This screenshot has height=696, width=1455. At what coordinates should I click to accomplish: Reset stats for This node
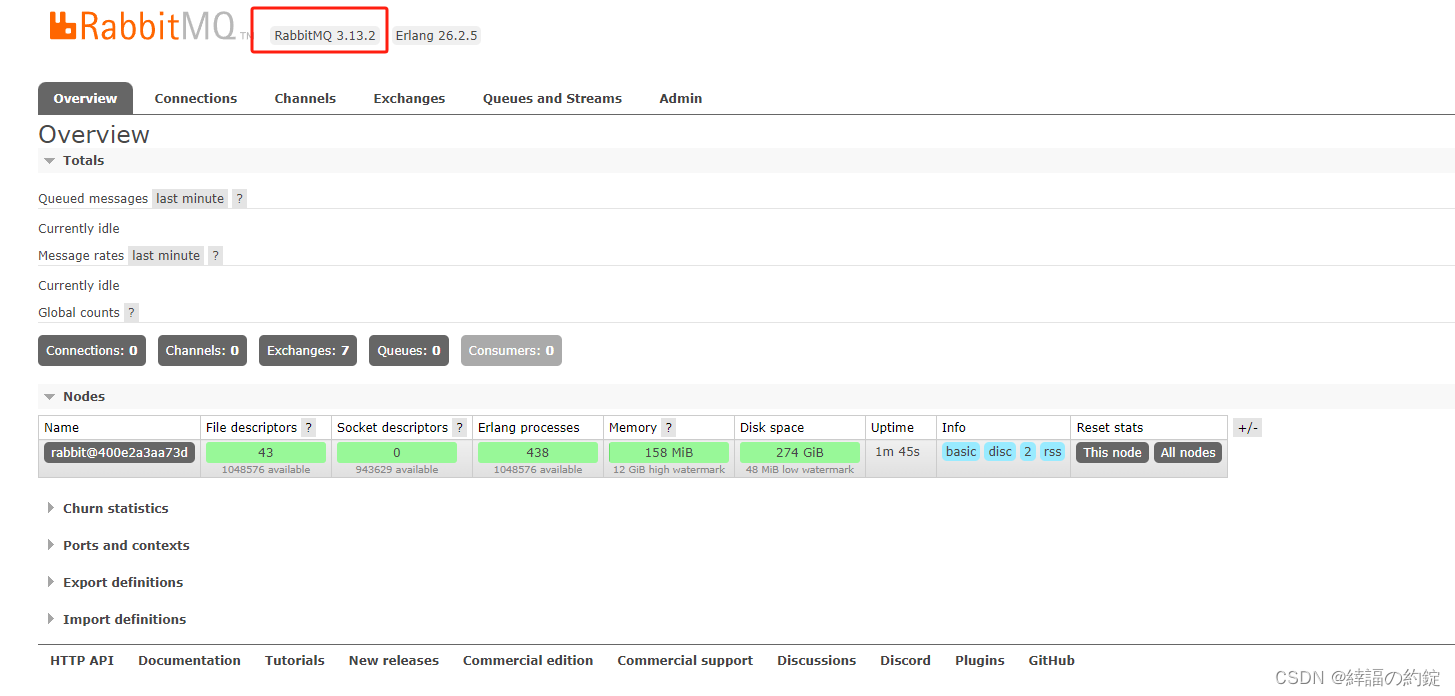(1112, 453)
